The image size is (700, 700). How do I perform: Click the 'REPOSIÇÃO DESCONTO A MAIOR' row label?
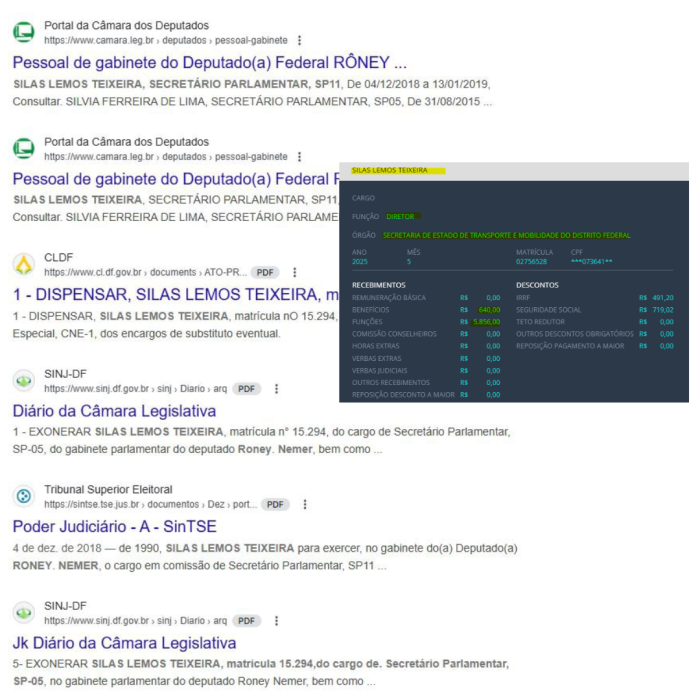coord(403,395)
